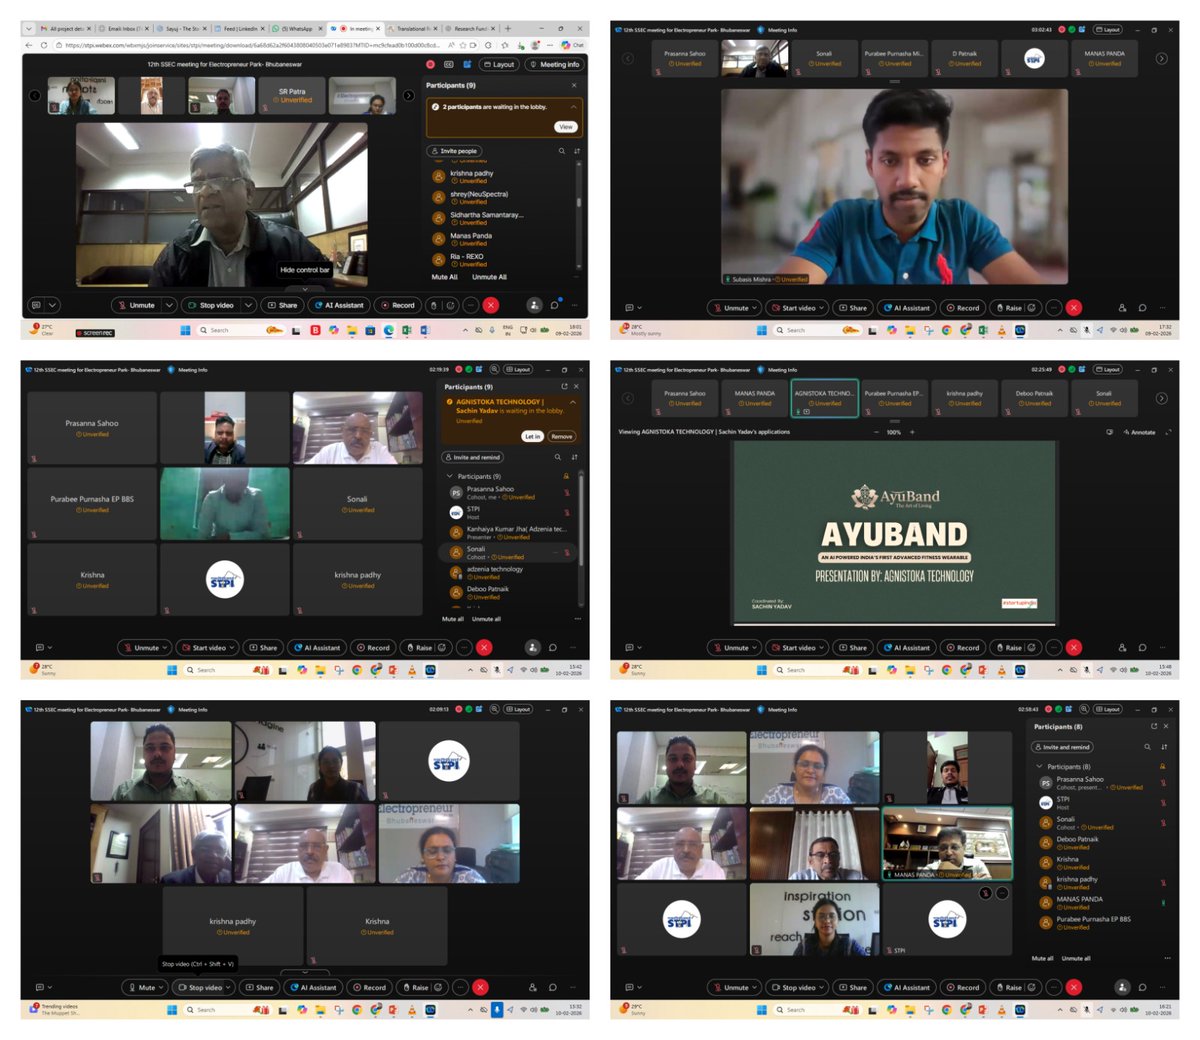Select shrey(NeuSpectra) in participants list
Image resolution: width=1200 pixels, height=1040 pixels.
click(x=501, y=197)
